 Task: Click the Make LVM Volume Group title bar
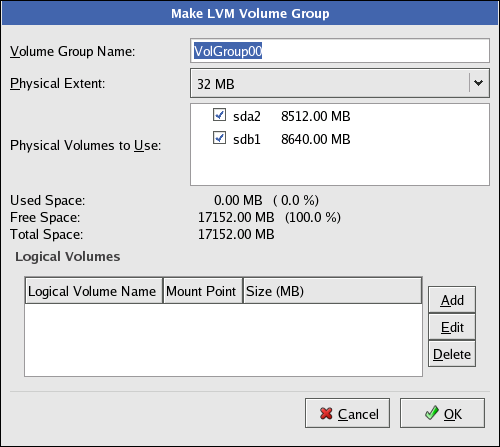click(x=250, y=13)
